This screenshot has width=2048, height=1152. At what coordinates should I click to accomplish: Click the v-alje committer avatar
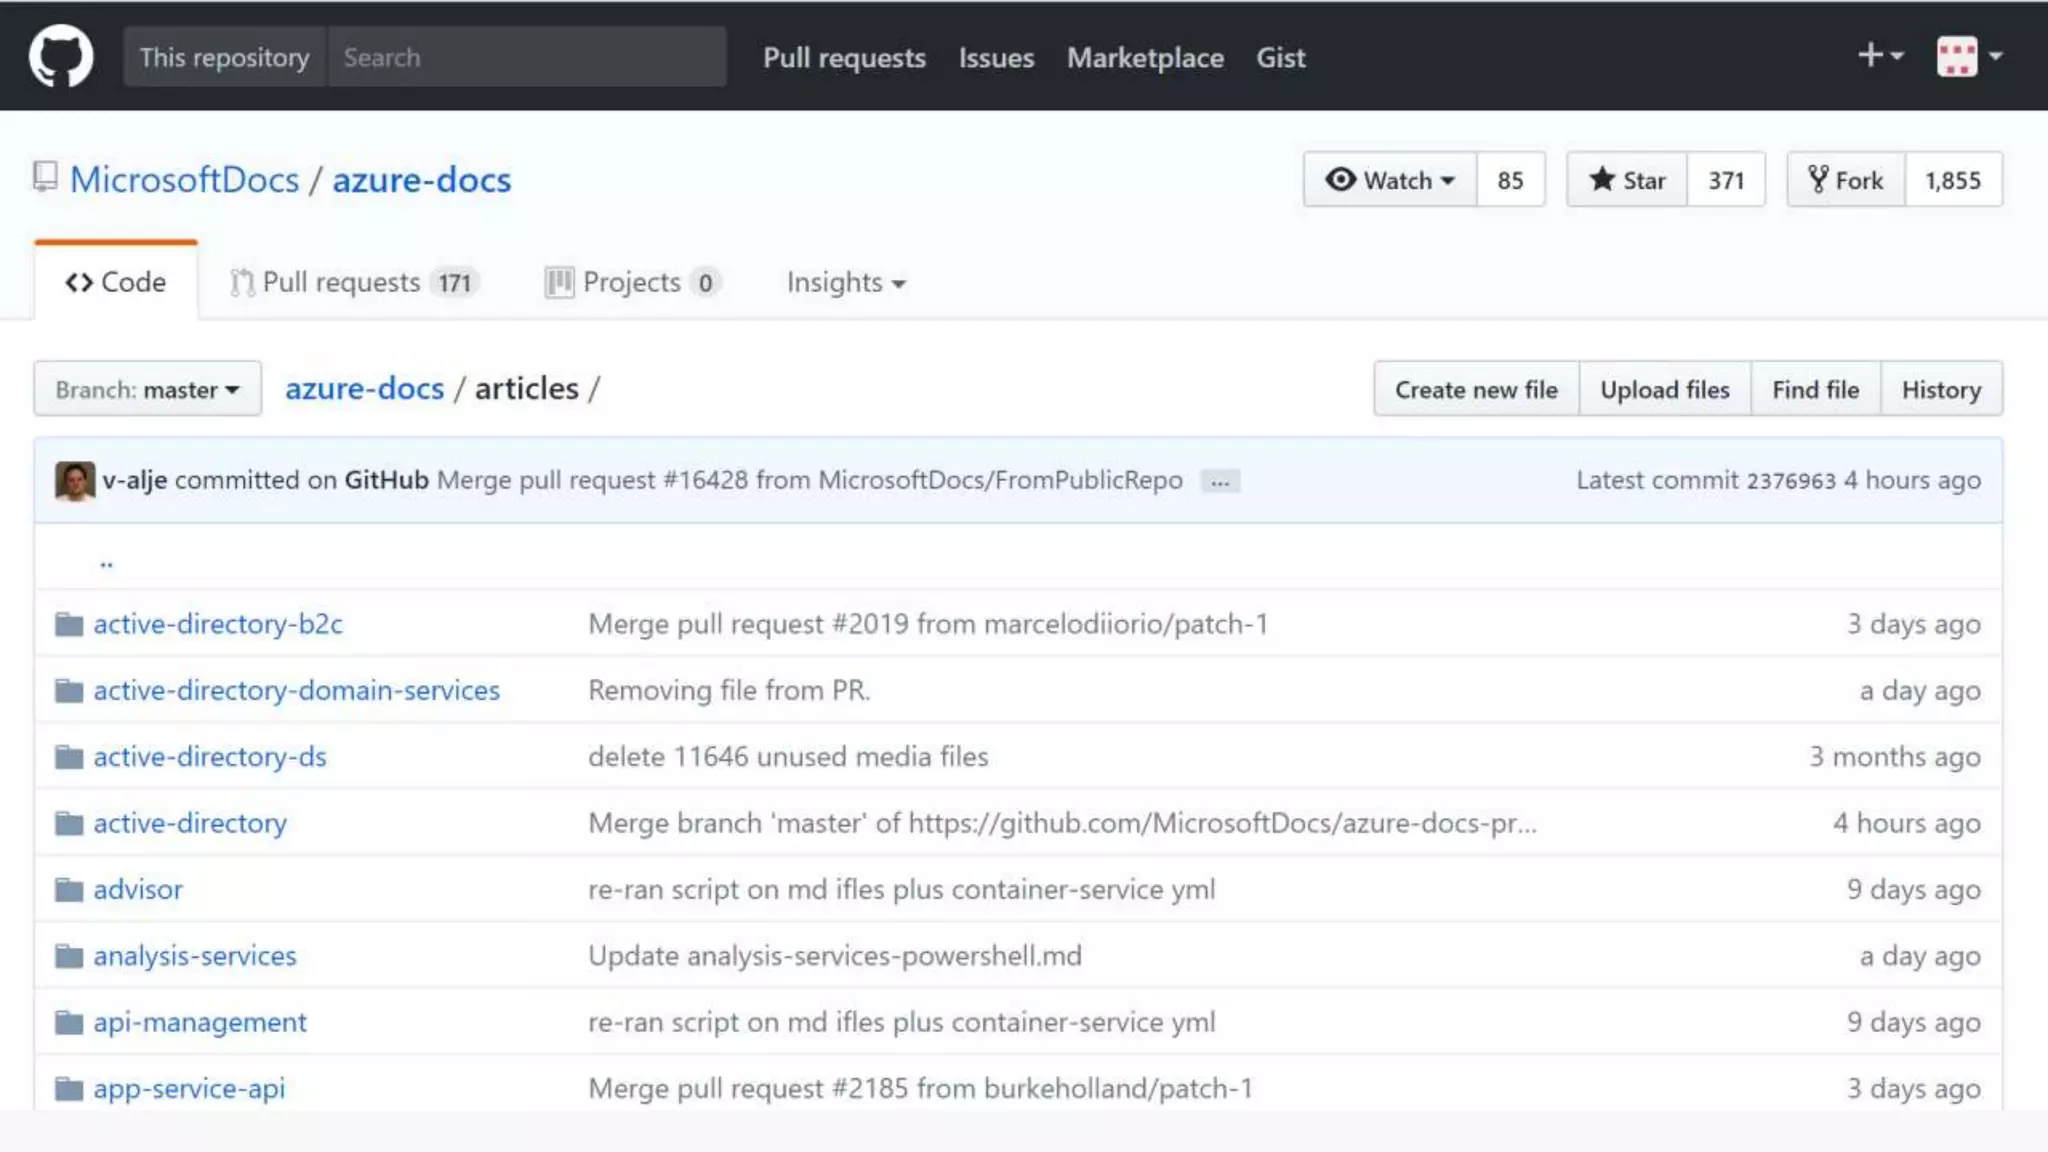75,481
